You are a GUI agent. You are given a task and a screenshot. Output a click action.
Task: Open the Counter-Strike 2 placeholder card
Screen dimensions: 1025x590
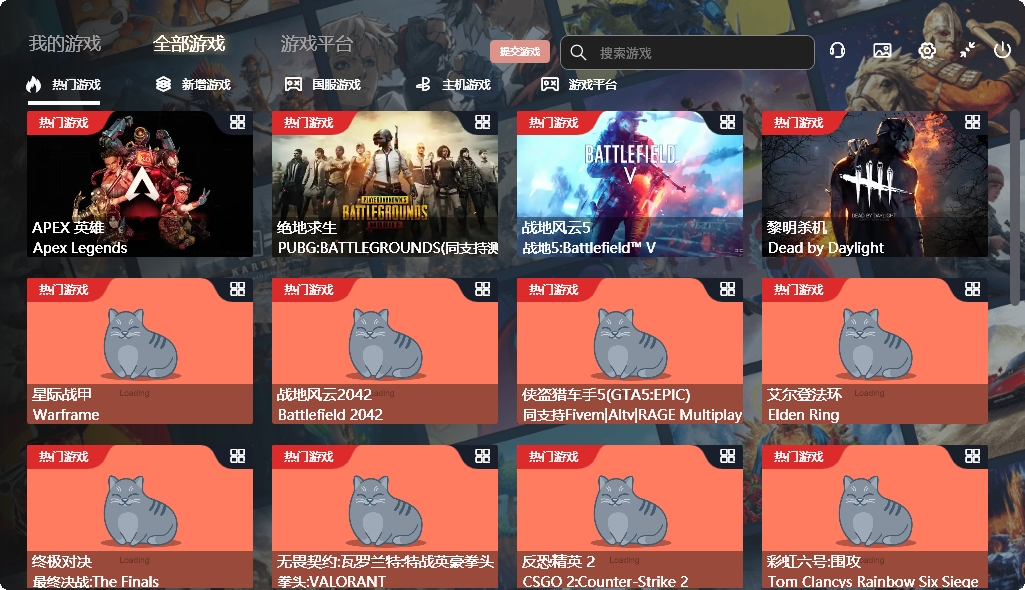coord(630,517)
